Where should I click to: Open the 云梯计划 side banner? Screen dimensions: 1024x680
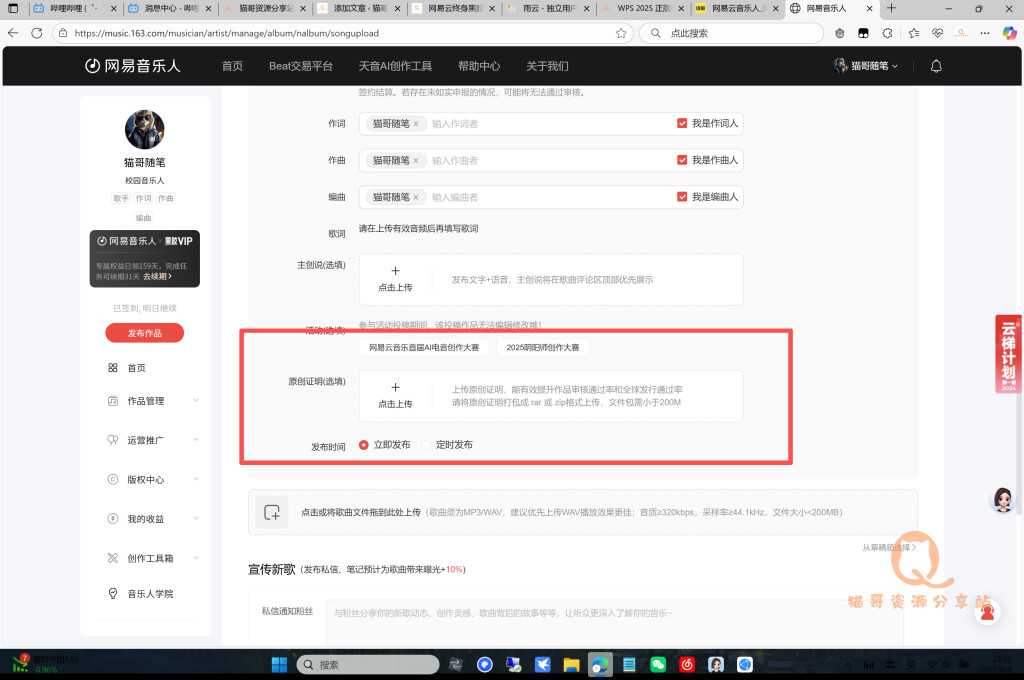point(1008,354)
